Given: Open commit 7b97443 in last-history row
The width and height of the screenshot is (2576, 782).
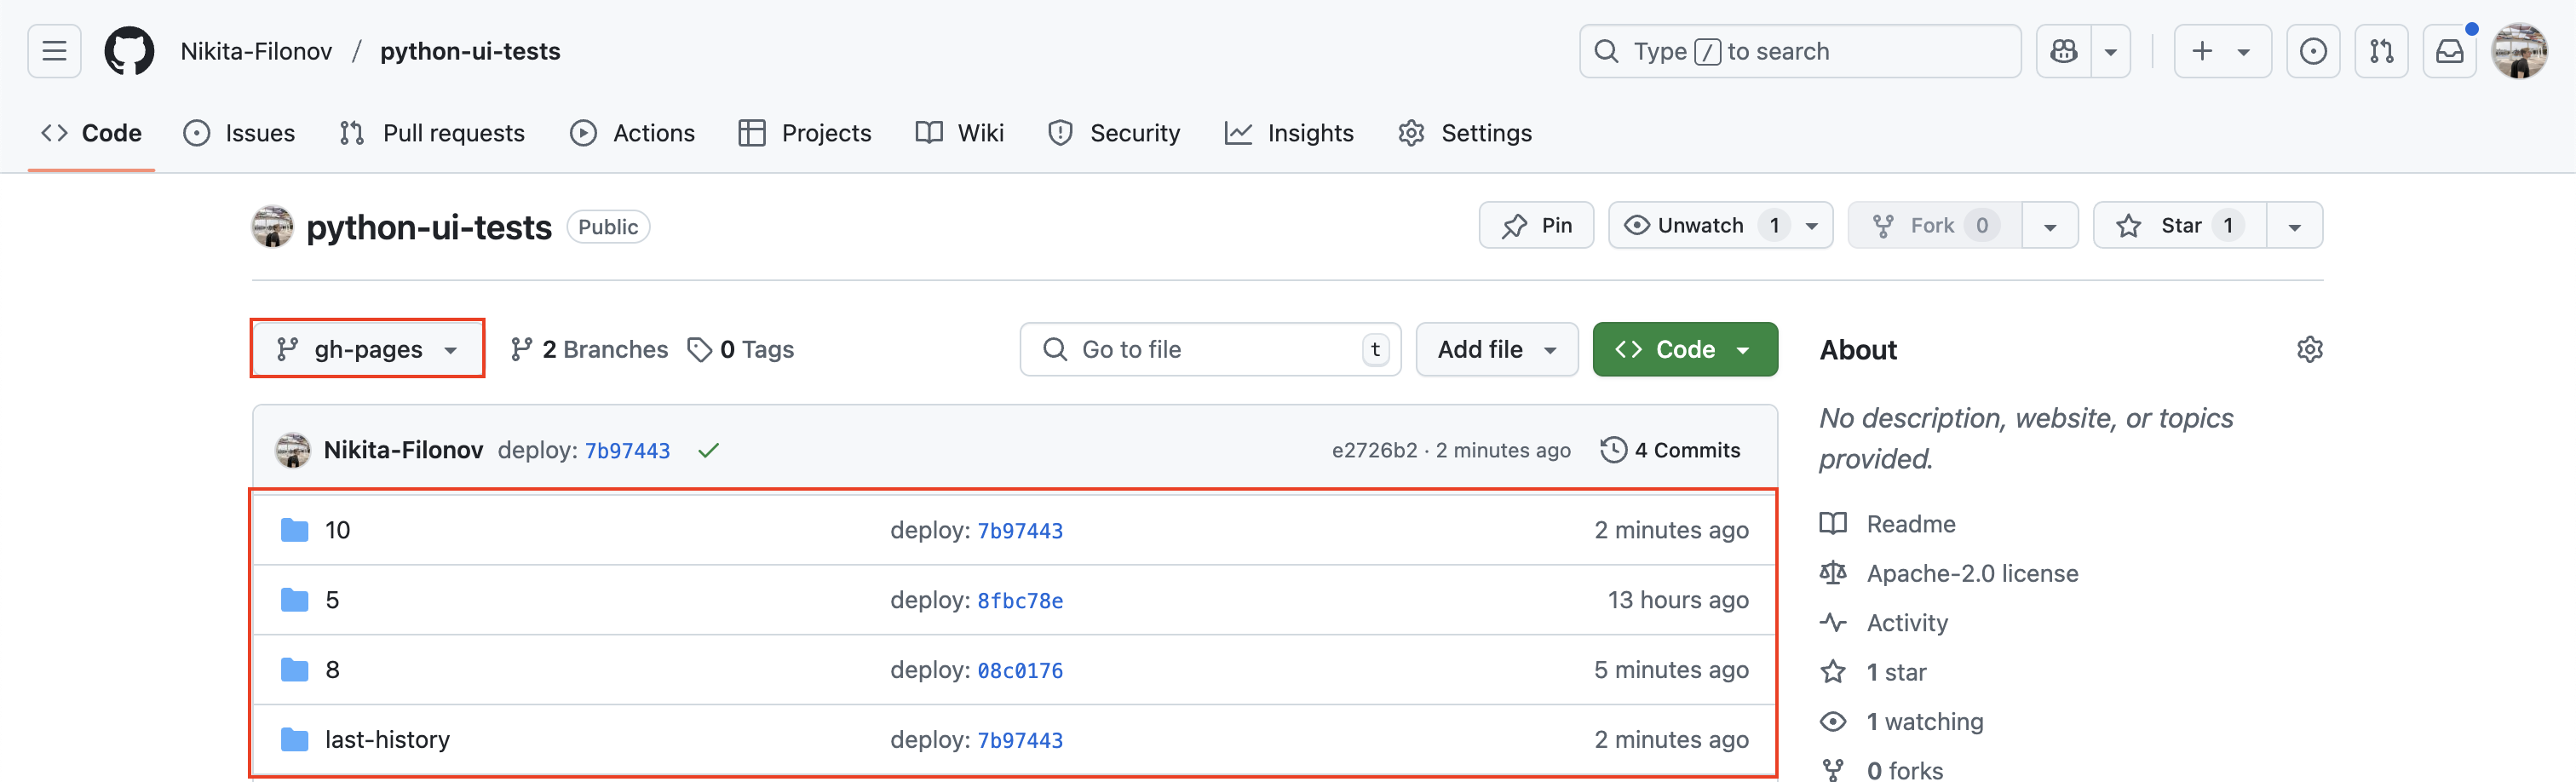Looking at the screenshot, I should click(x=1020, y=741).
